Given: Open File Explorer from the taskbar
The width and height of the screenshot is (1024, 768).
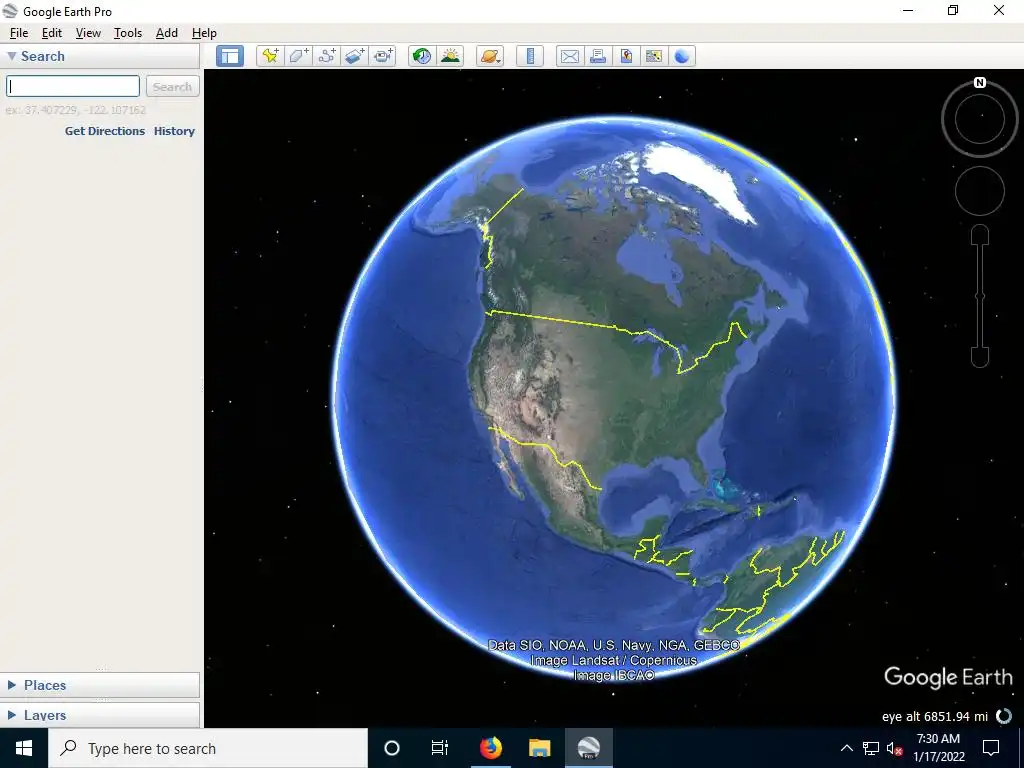Looking at the screenshot, I should (539, 748).
